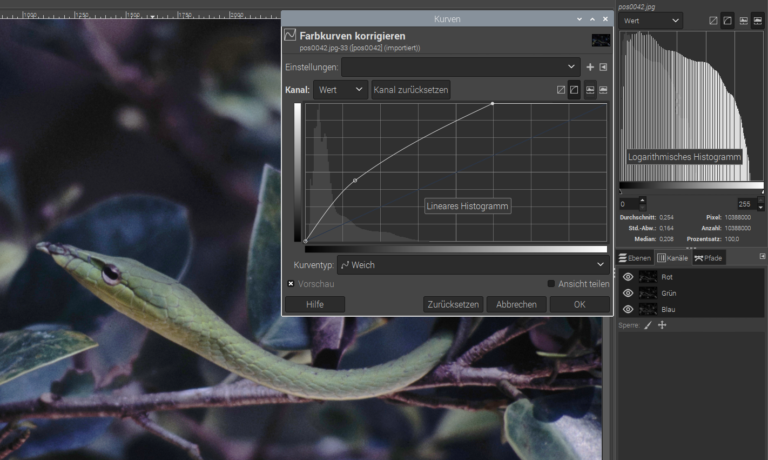Open the Einstellungen presets dropdown
The image size is (768, 460).
(459, 67)
